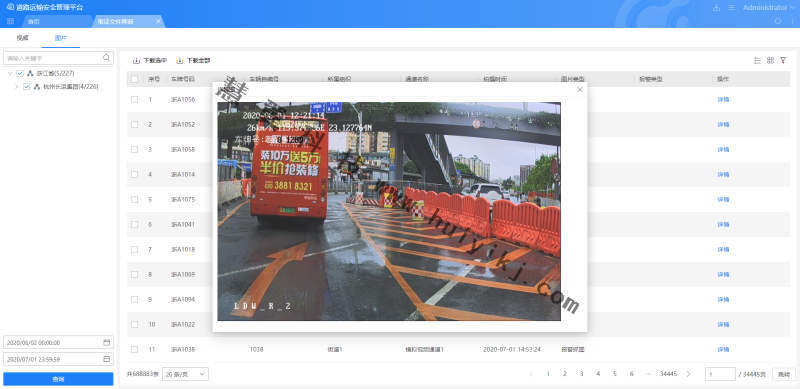Open 详情 link for row 1
Screen dimensions: 800x389
pyautogui.click(x=723, y=100)
